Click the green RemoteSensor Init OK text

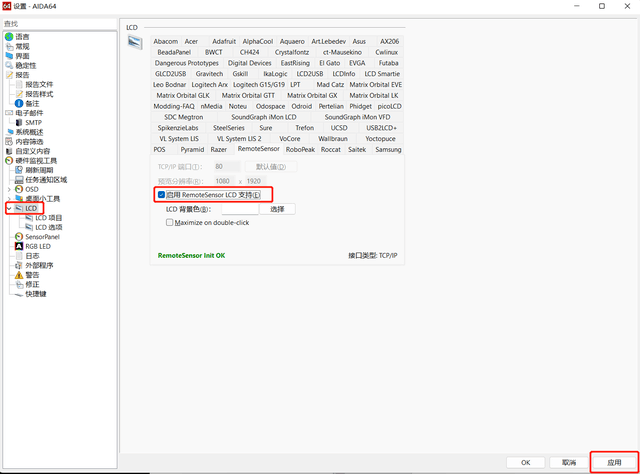[191, 256]
